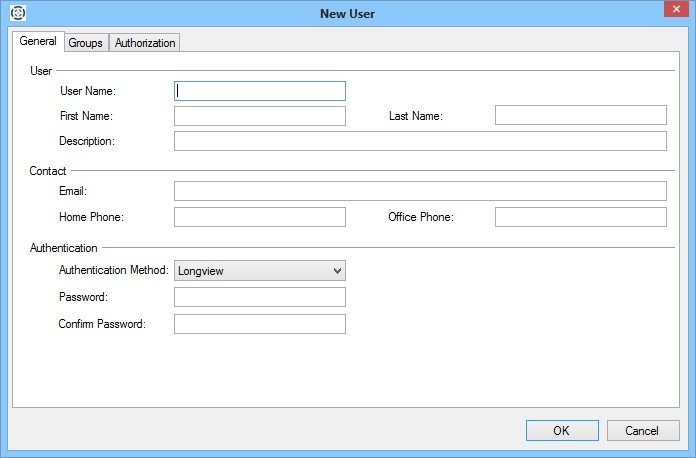Image resolution: width=696 pixels, height=458 pixels.
Task: Focus the User Name text field
Action: (x=260, y=91)
